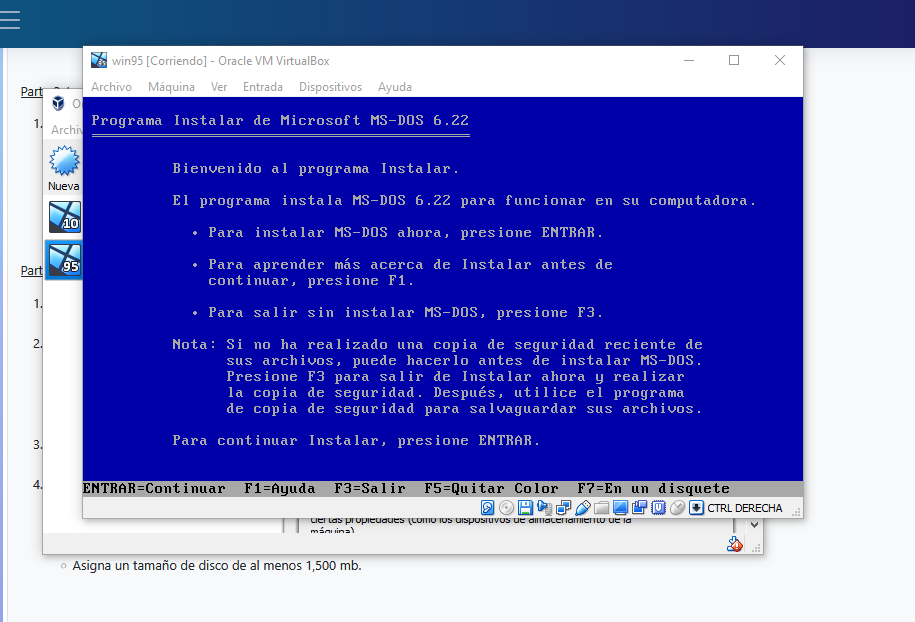Click the warning notification icon in Manager
The image size is (915, 622).
tap(735, 544)
